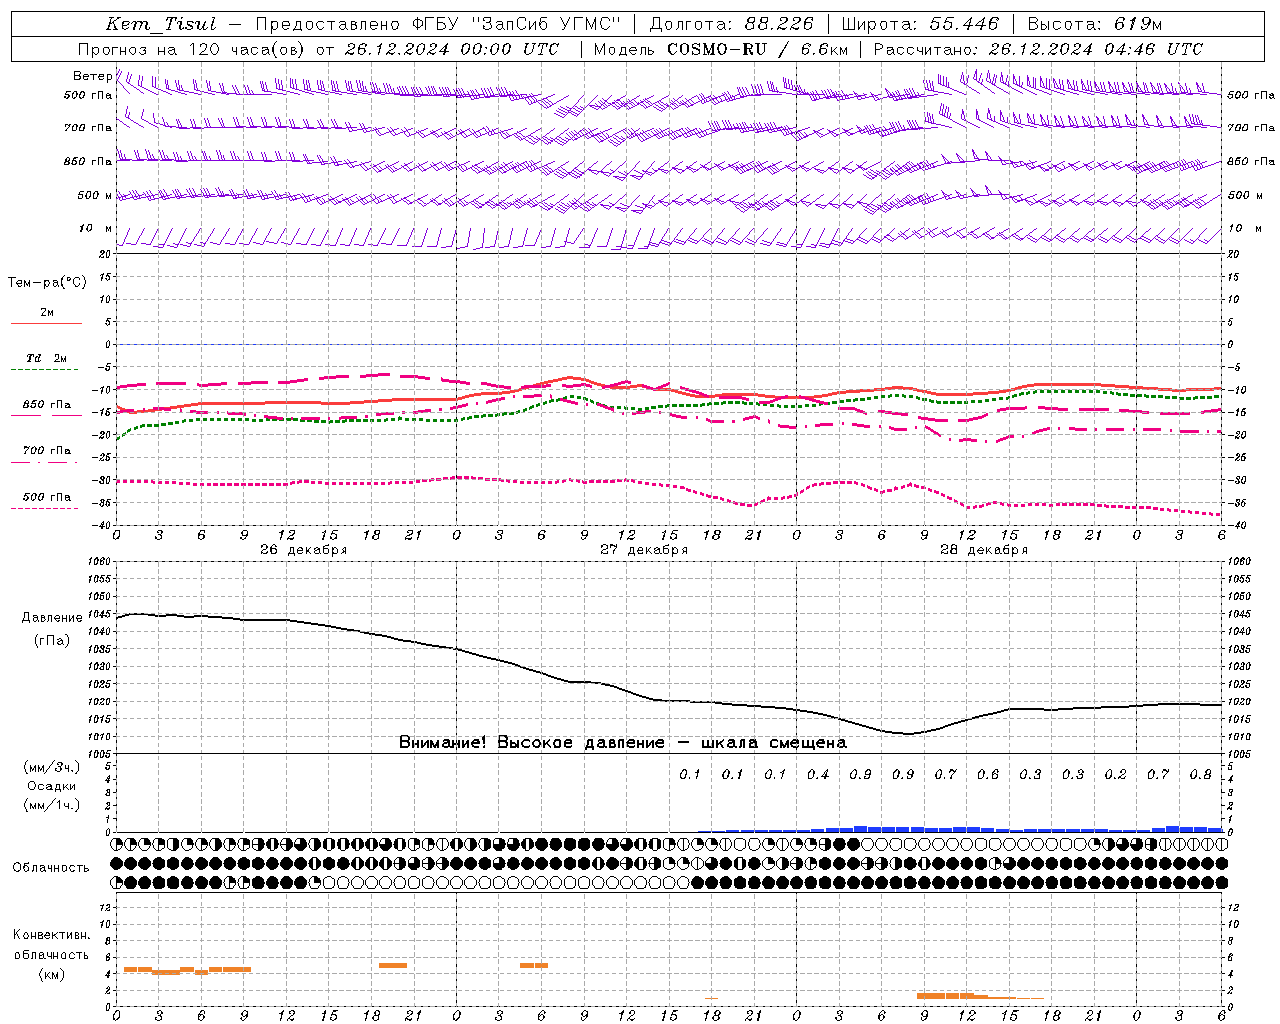Viewport: 1280px width, 1024px height.
Task: Click the 0.2 precipitation value
Action: click(x=1115, y=774)
